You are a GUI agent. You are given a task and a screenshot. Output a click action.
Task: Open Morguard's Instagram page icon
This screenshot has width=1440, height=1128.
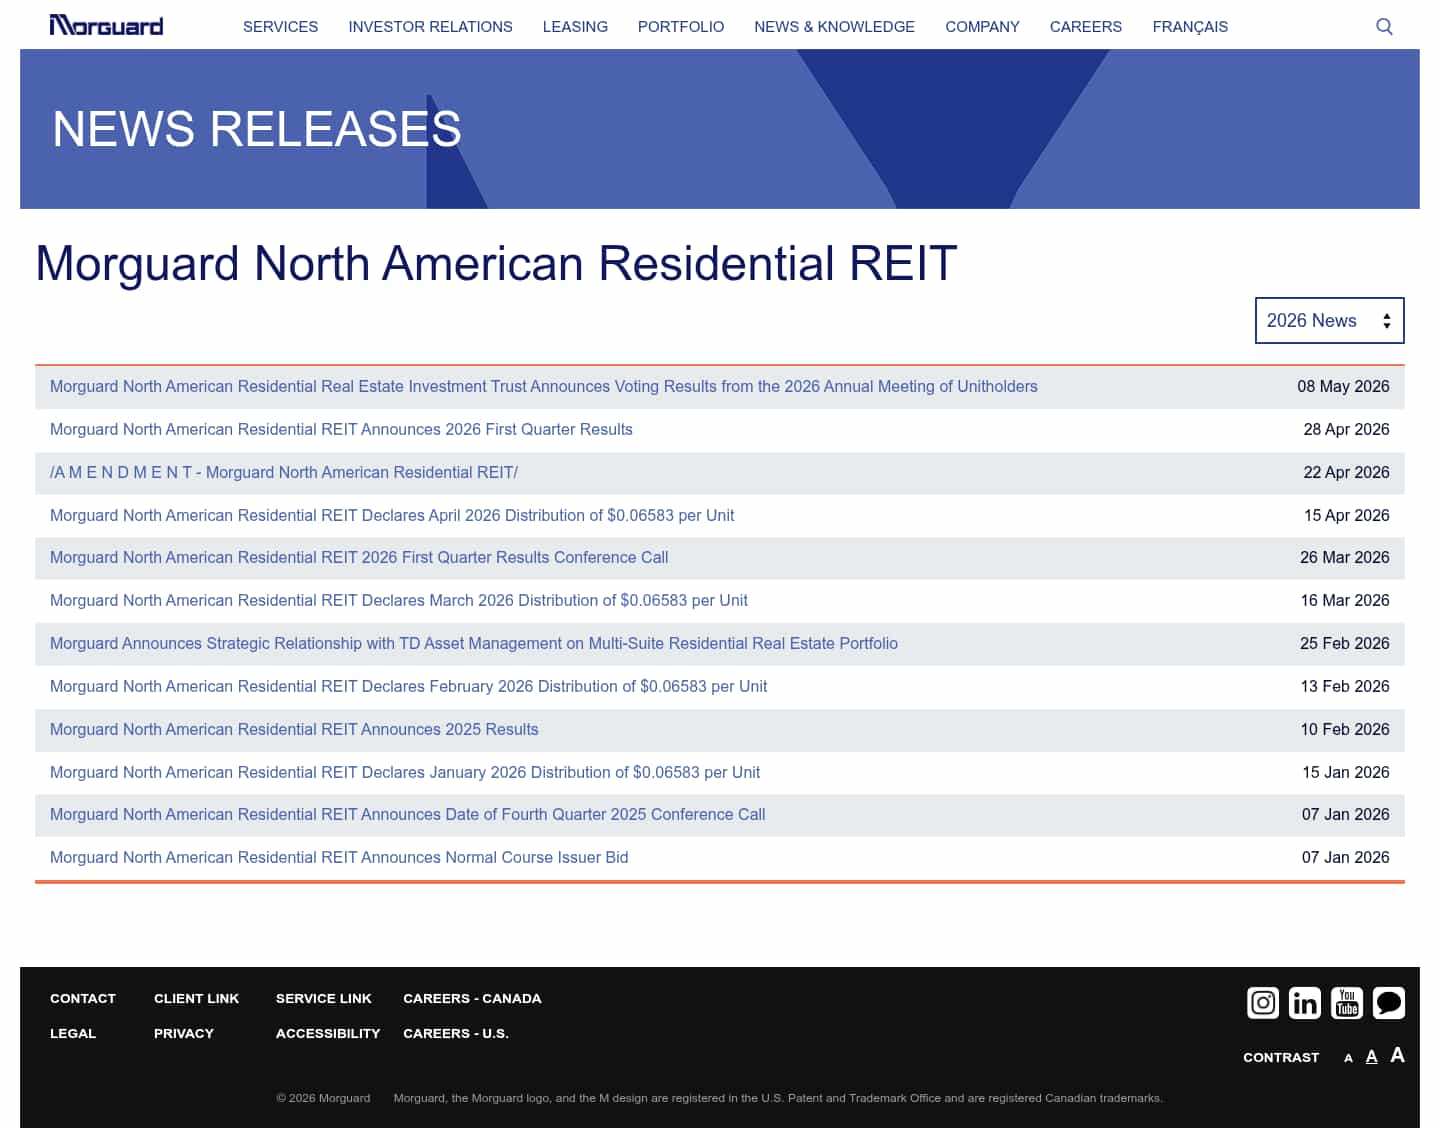[x=1263, y=1002]
